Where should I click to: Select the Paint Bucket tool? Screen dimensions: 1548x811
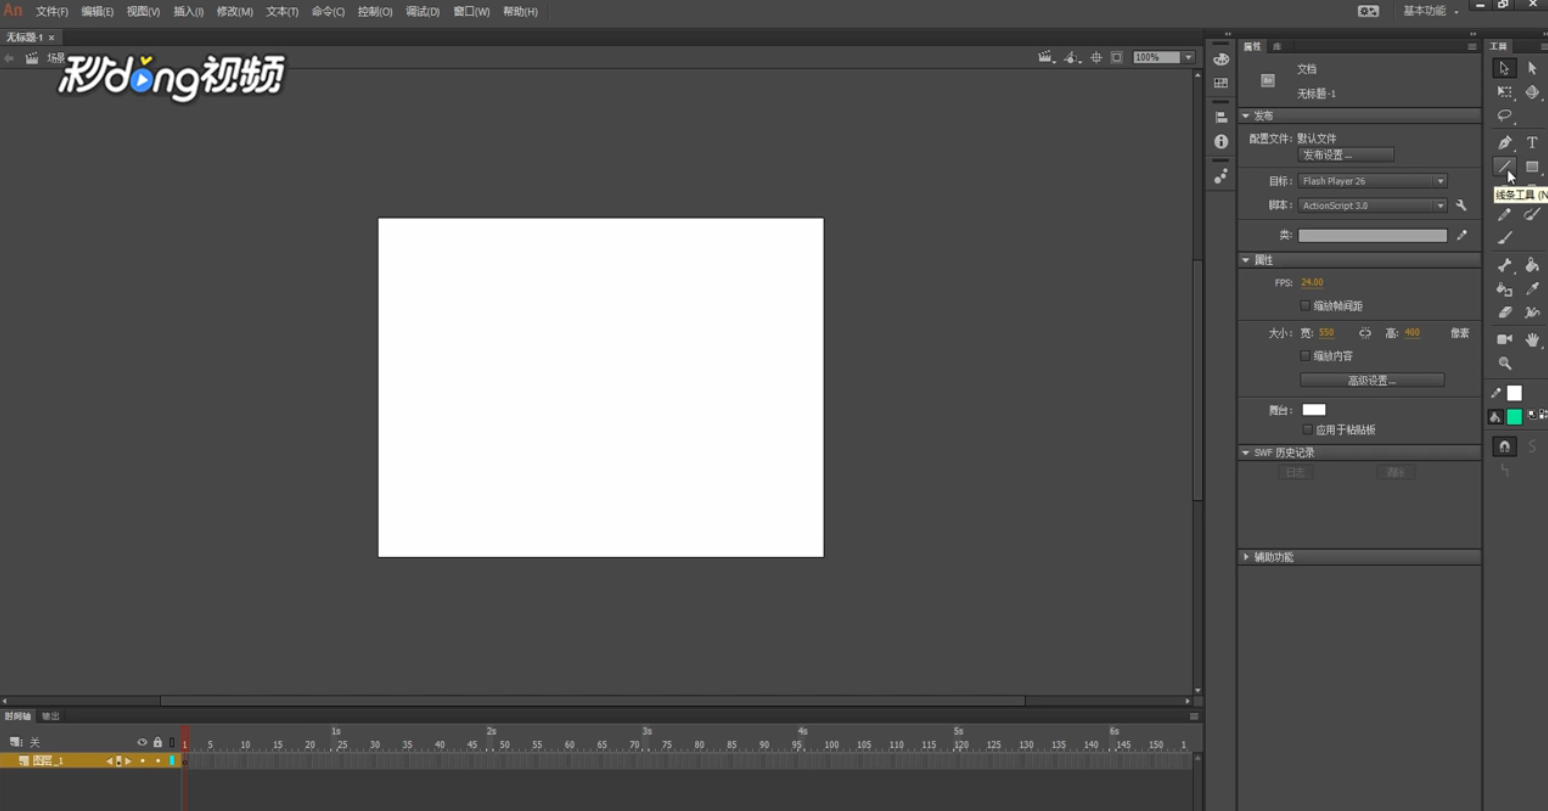pos(1532,265)
